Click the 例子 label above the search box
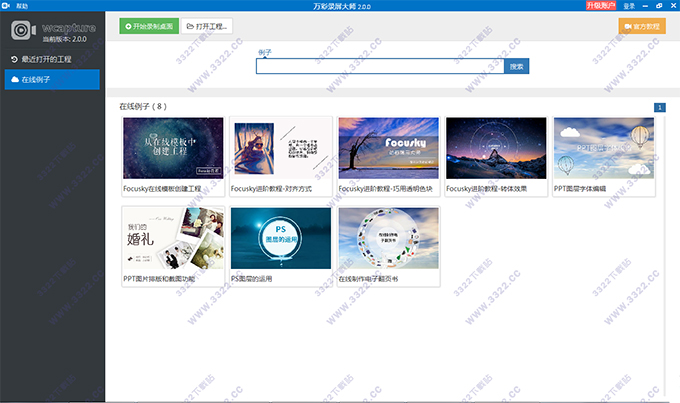680x403 pixels. [265, 52]
